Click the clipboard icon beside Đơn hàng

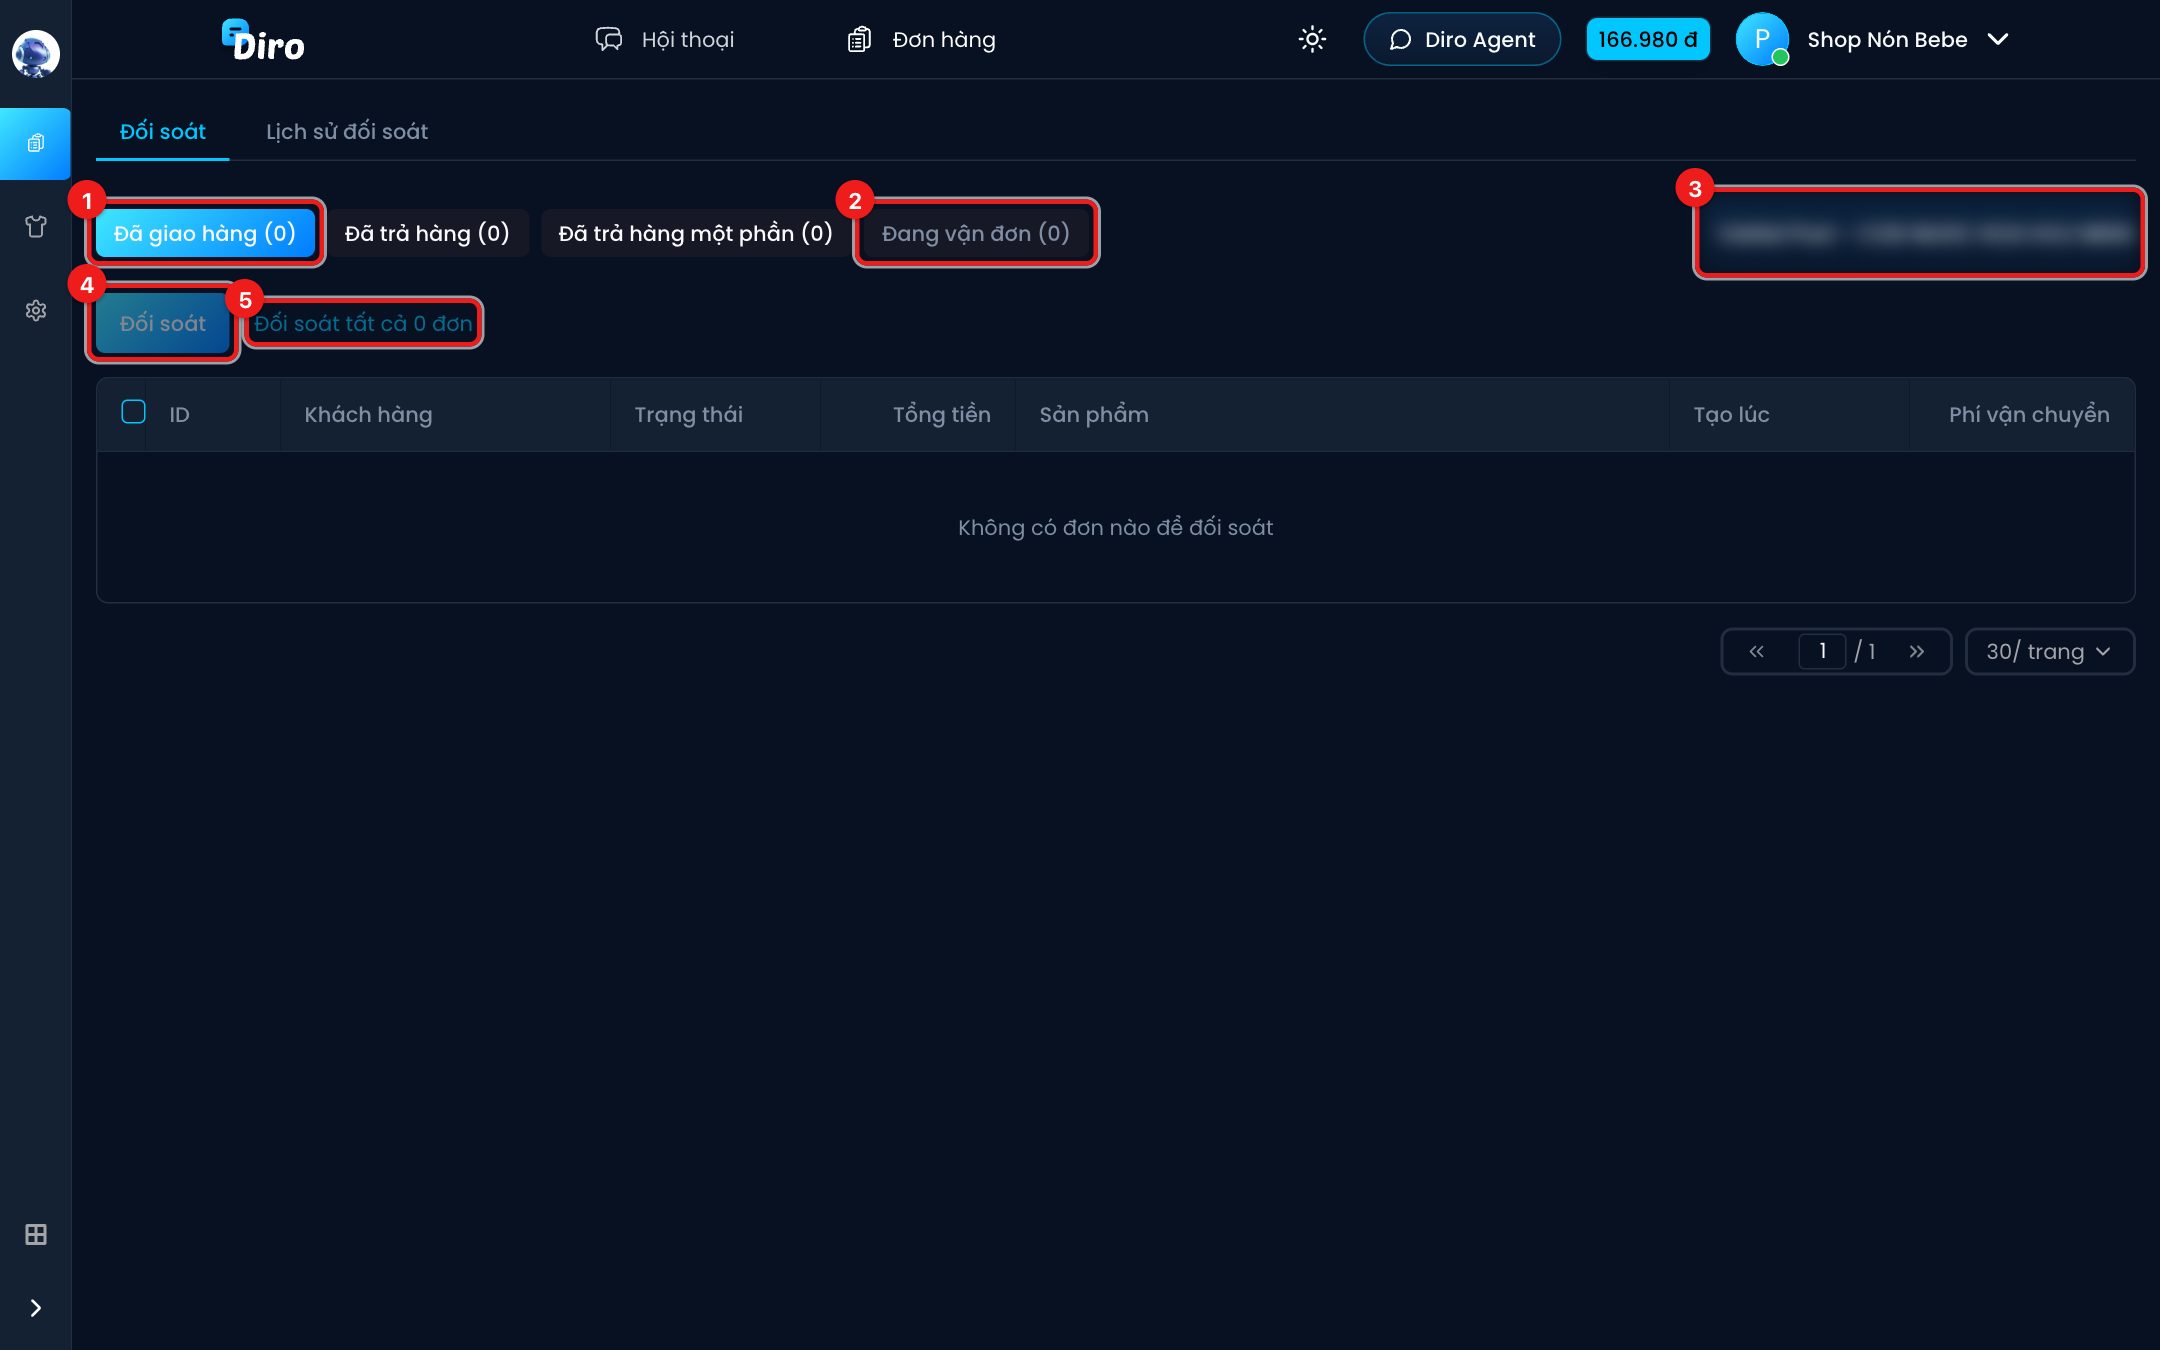(x=859, y=39)
